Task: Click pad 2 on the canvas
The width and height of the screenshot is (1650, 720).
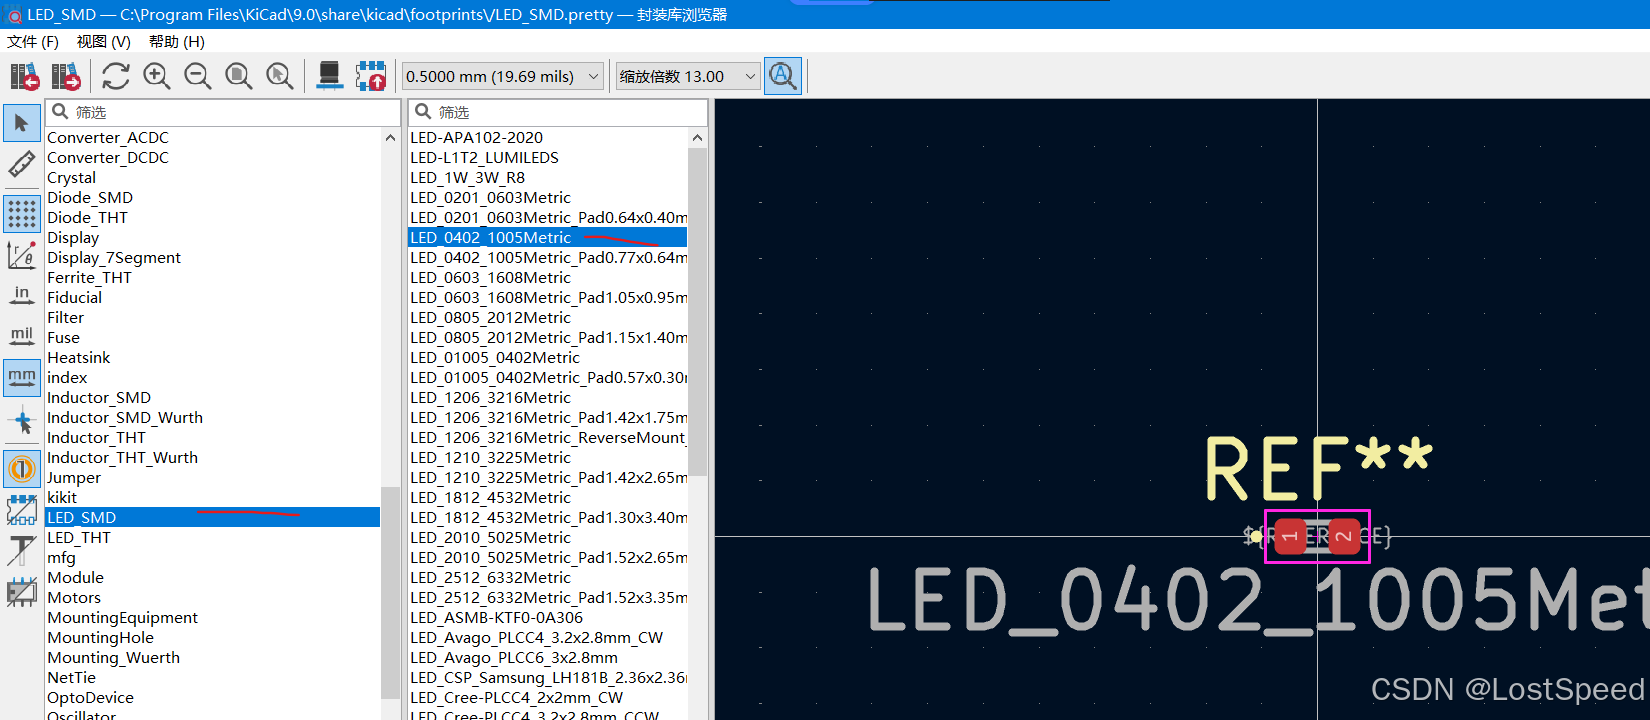Action: coord(1344,537)
